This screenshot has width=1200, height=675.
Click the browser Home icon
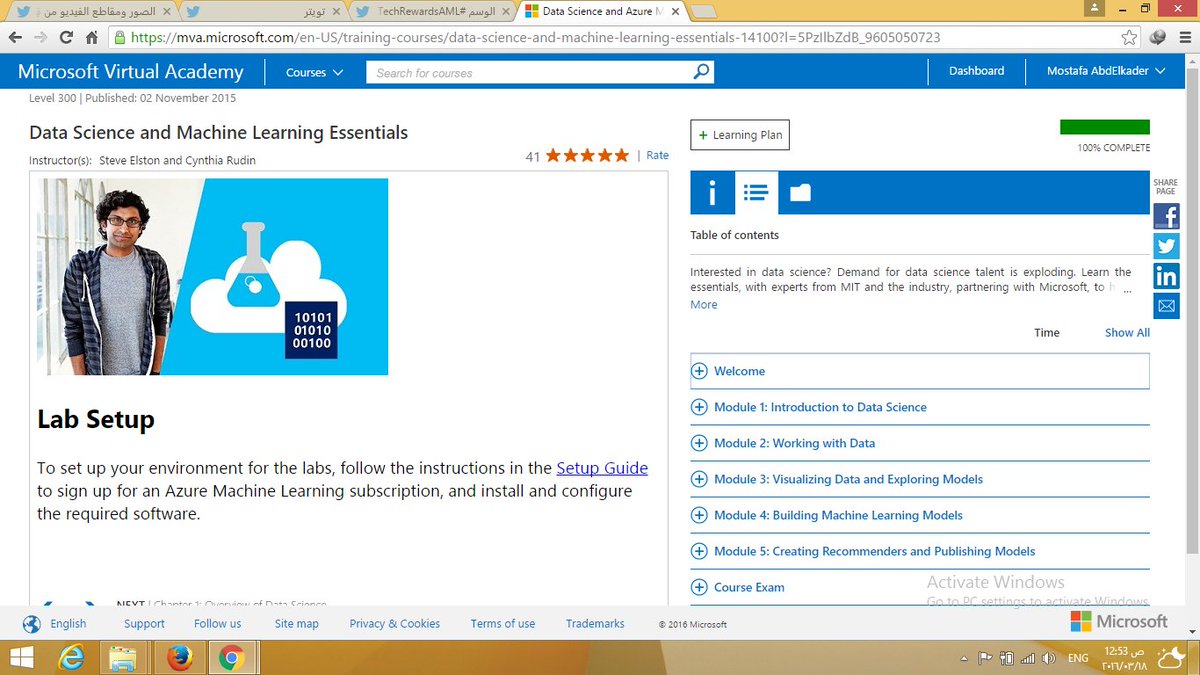[x=91, y=37]
